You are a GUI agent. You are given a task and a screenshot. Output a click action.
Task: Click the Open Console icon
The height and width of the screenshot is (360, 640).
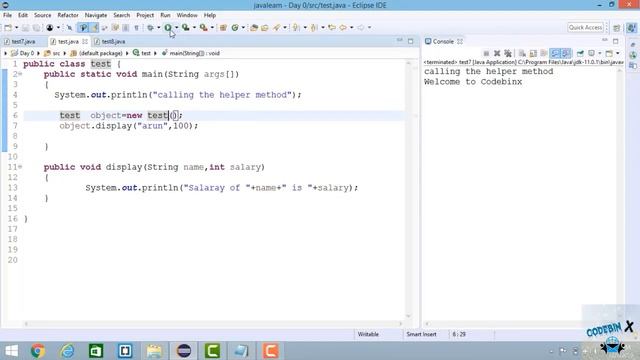click(x=609, y=53)
